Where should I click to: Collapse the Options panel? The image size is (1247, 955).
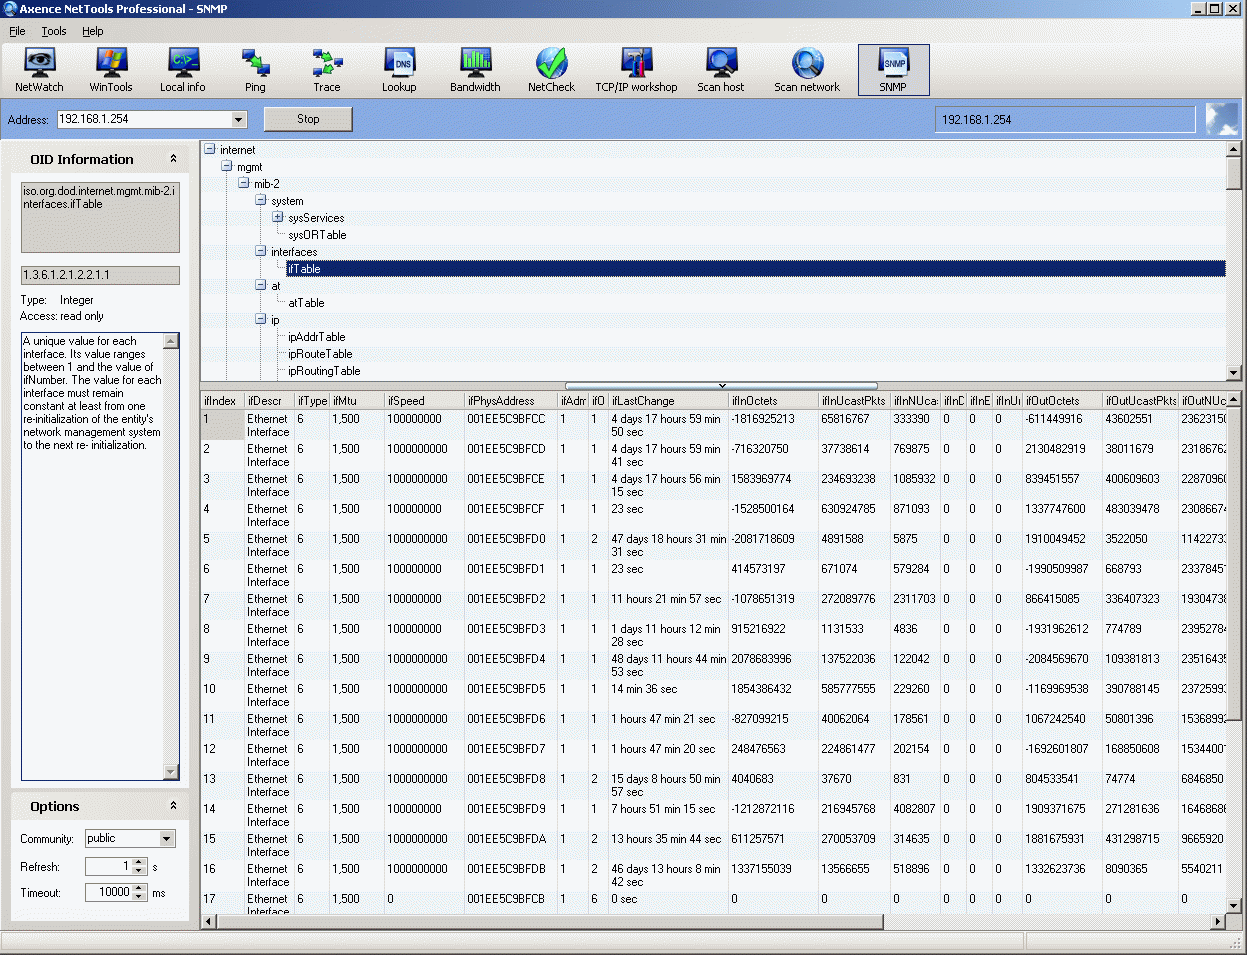click(x=173, y=806)
